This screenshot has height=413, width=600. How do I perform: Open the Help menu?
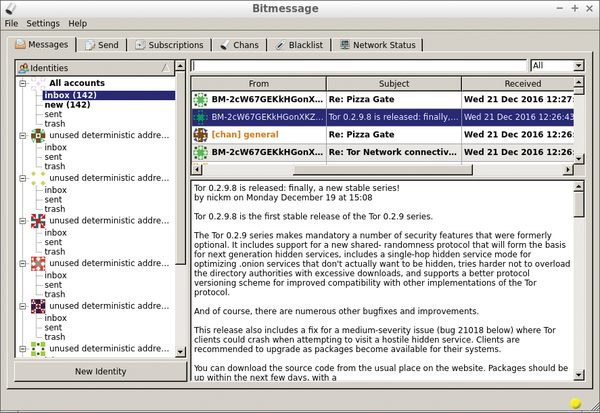78,24
